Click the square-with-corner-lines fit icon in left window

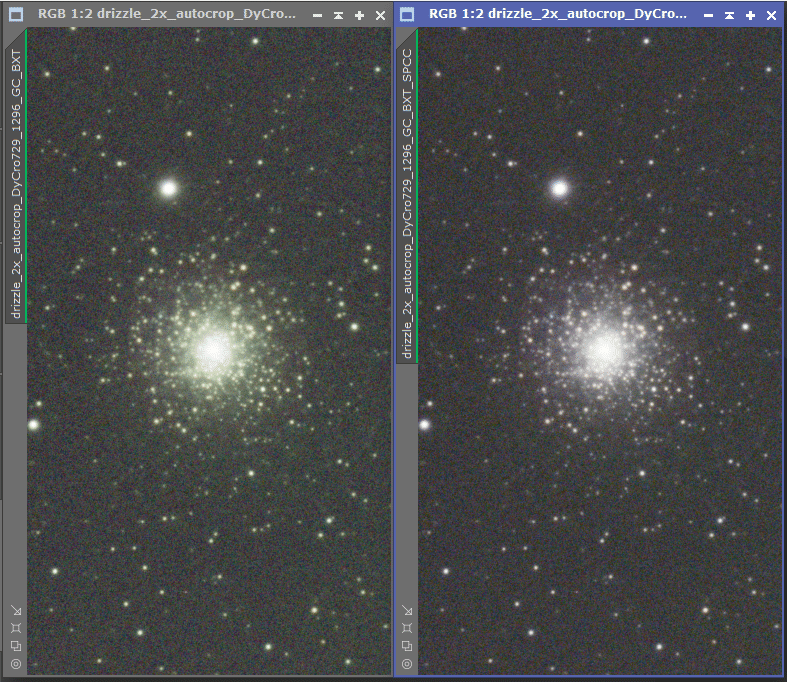(16, 628)
